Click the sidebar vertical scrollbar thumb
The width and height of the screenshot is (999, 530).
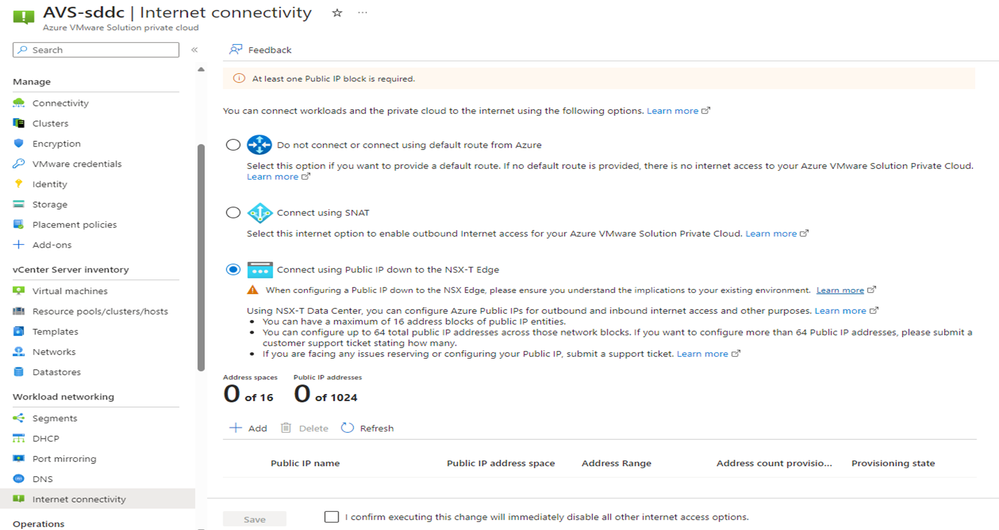click(201, 257)
